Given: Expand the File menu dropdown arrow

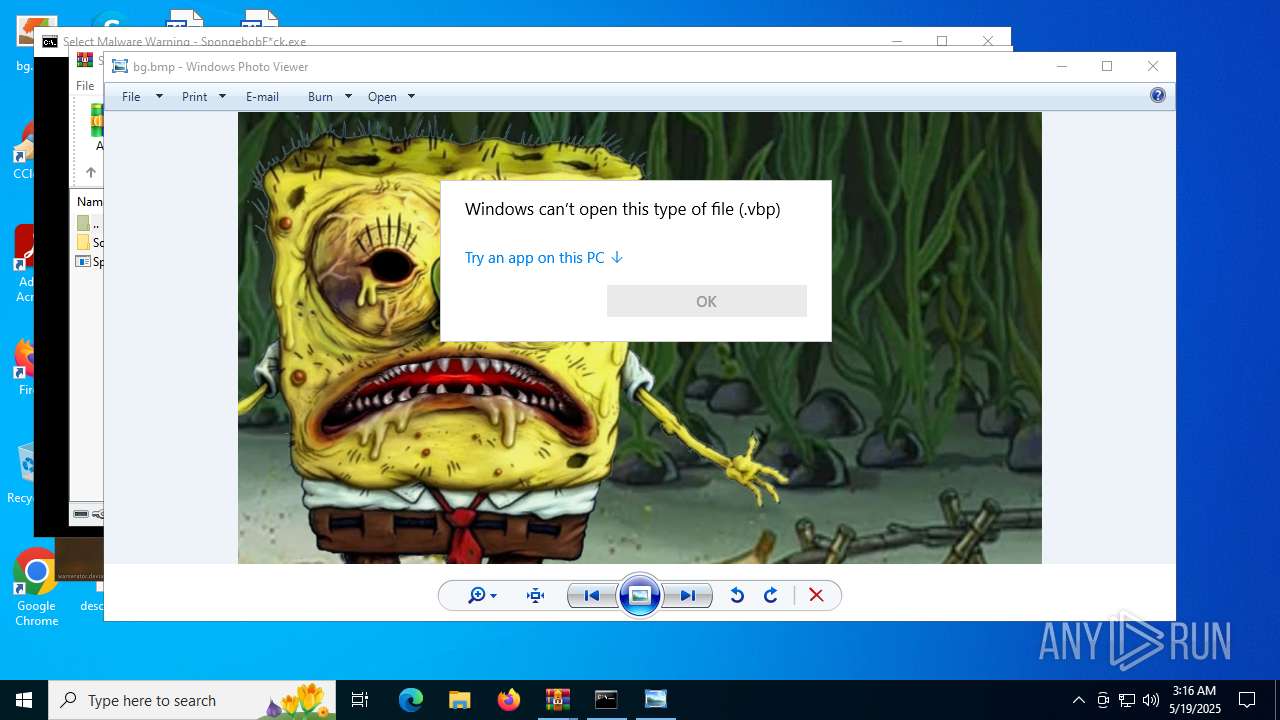Looking at the screenshot, I should tap(159, 97).
